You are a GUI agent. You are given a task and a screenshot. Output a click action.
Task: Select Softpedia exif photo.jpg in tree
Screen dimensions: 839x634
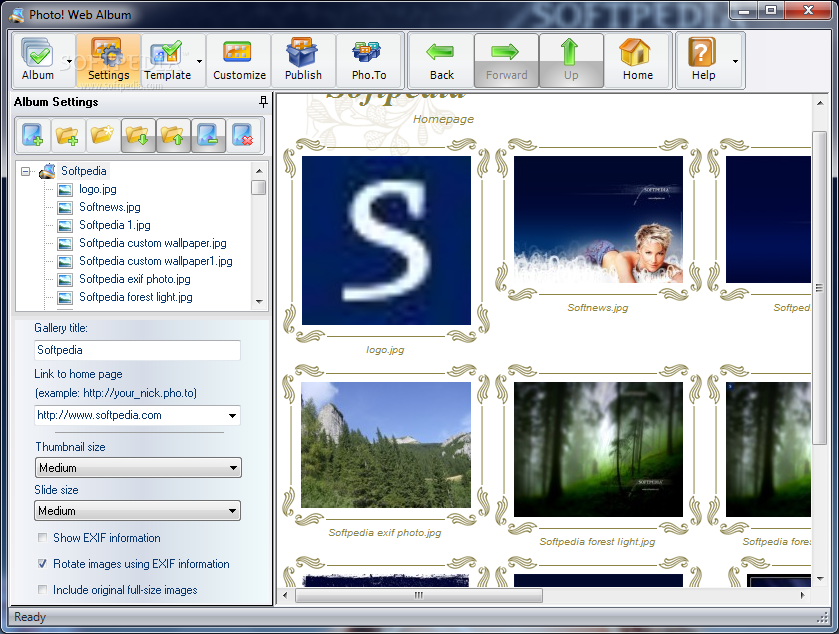(135, 279)
